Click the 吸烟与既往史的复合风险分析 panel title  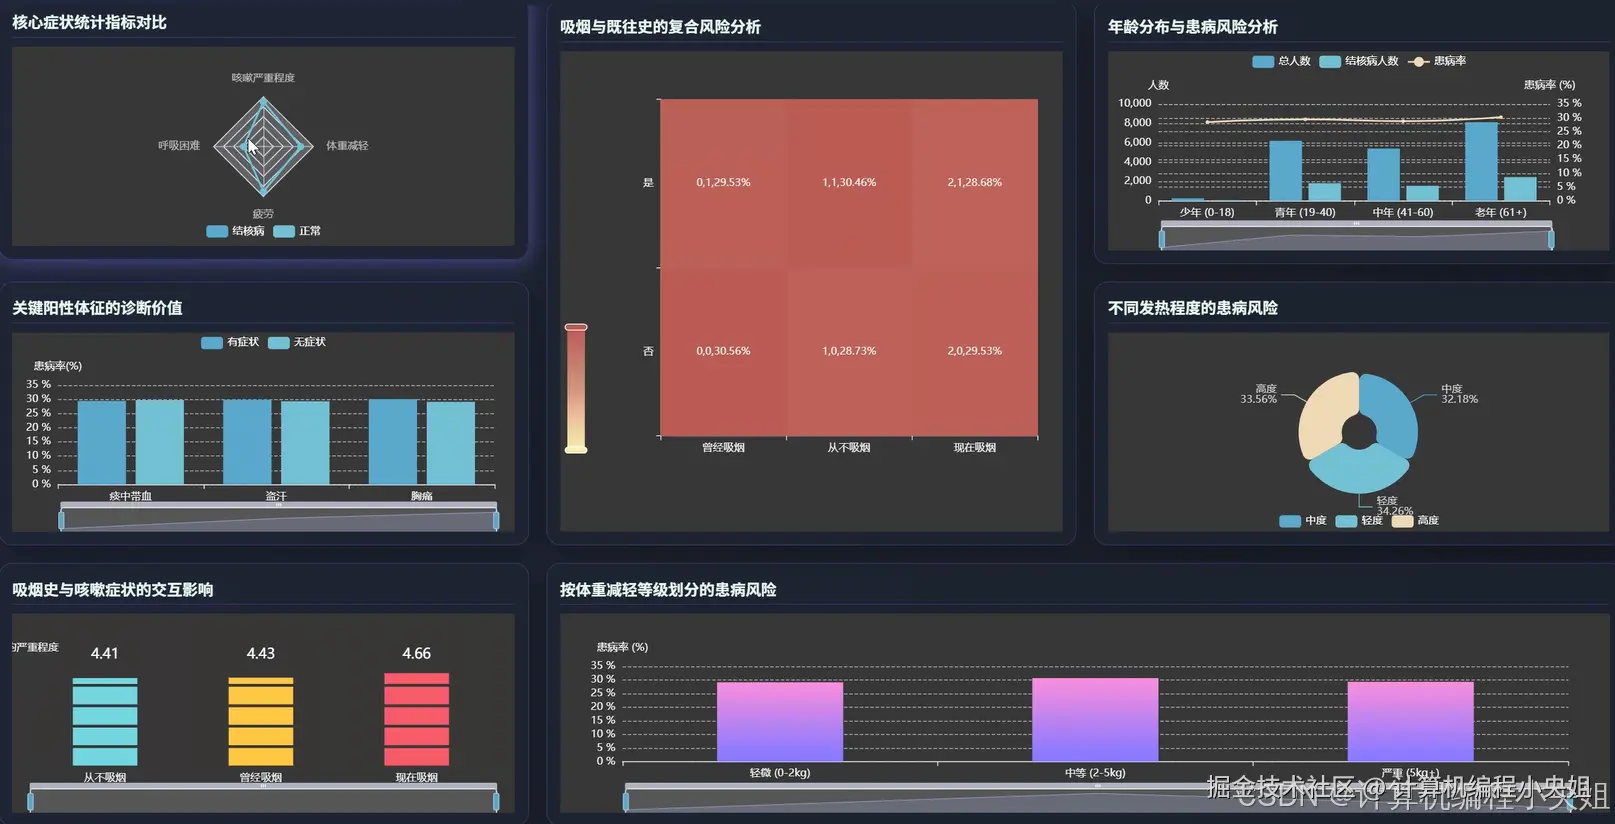point(660,27)
